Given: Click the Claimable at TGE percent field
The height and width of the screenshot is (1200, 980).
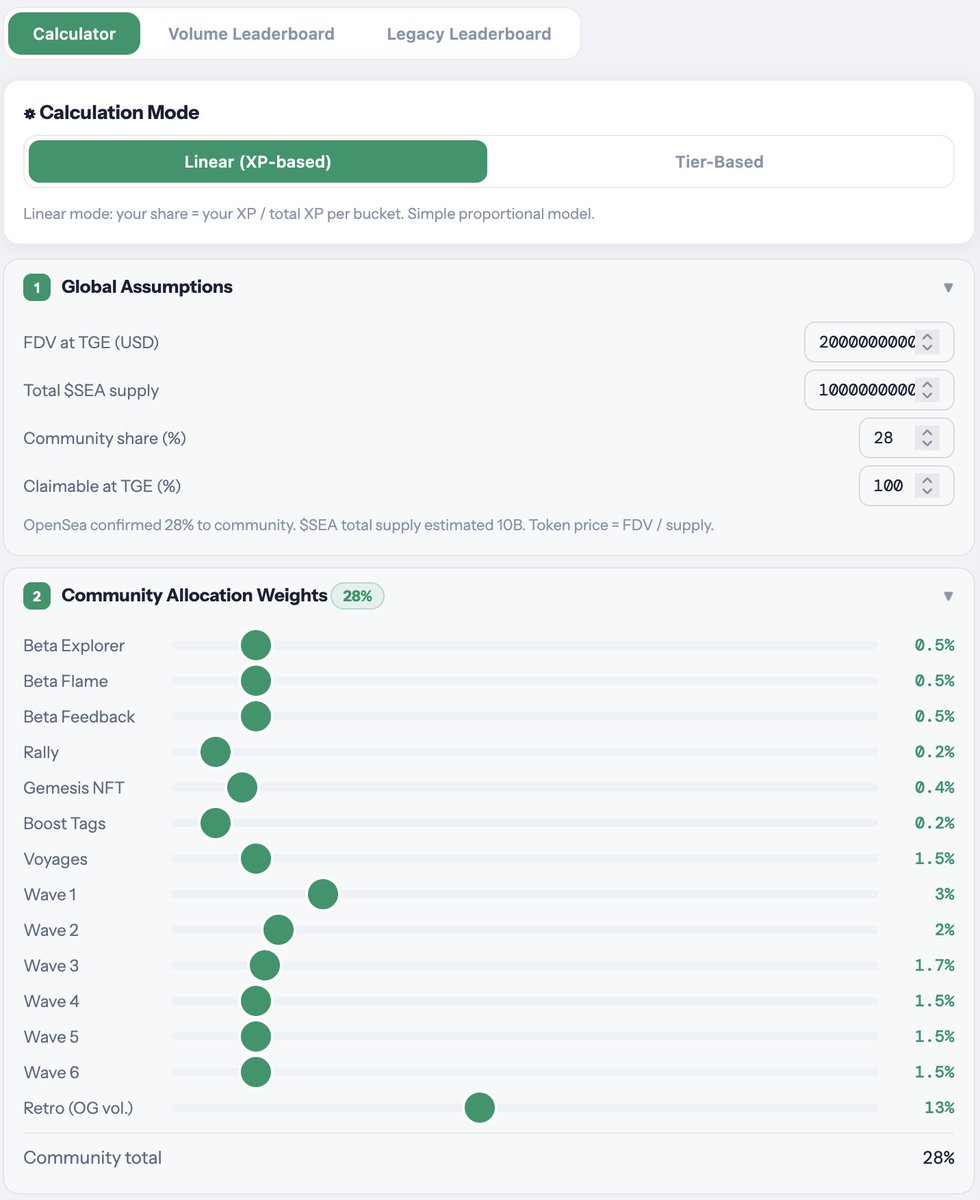Looking at the screenshot, I should [x=906, y=486].
